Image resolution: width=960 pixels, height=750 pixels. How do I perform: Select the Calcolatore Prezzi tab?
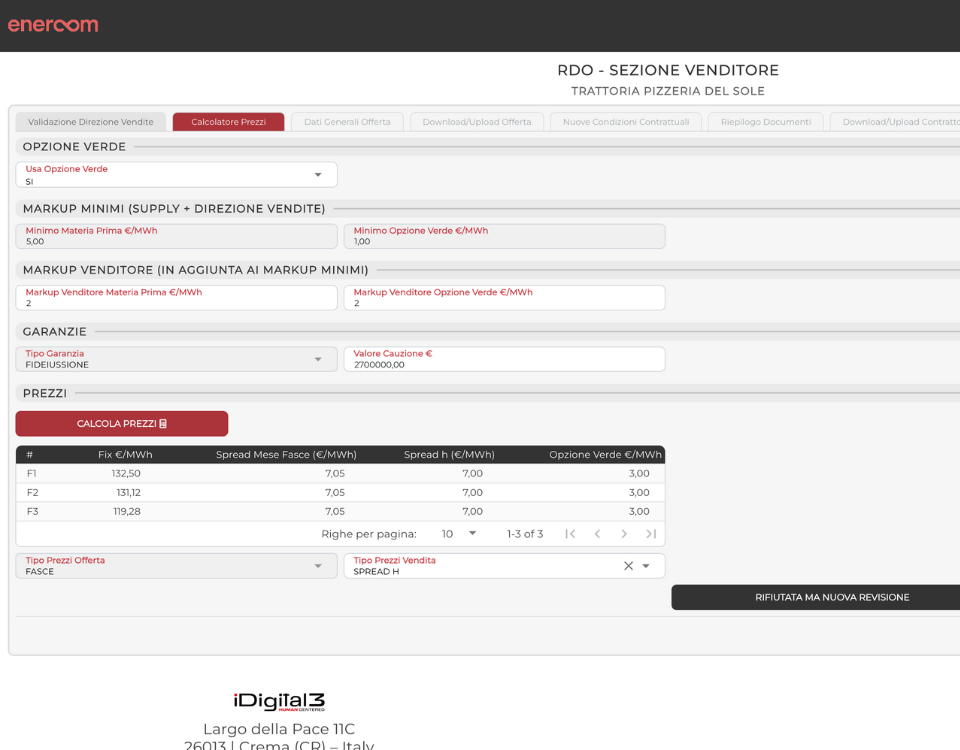point(228,122)
